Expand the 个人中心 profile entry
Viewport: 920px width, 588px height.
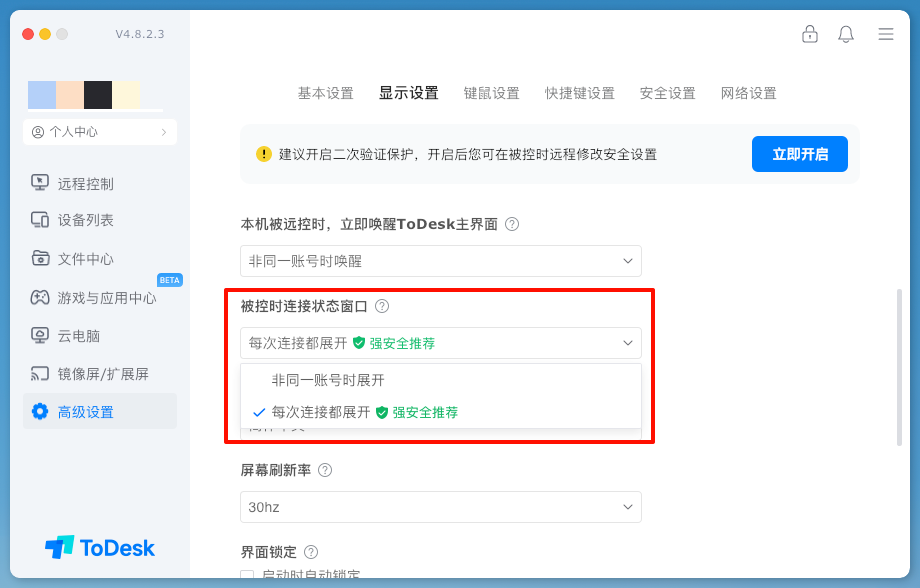[100, 132]
